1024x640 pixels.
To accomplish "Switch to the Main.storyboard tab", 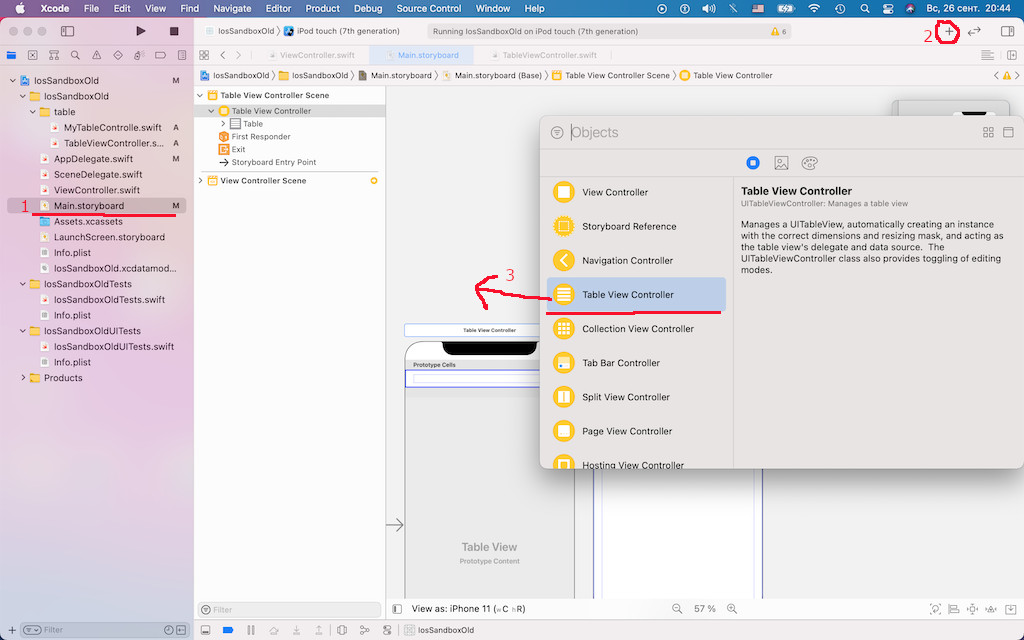I will pyautogui.click(x=422, y=56).
